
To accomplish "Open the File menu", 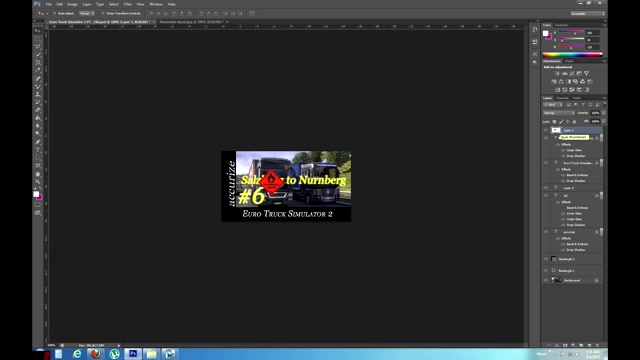I will 49,4.
